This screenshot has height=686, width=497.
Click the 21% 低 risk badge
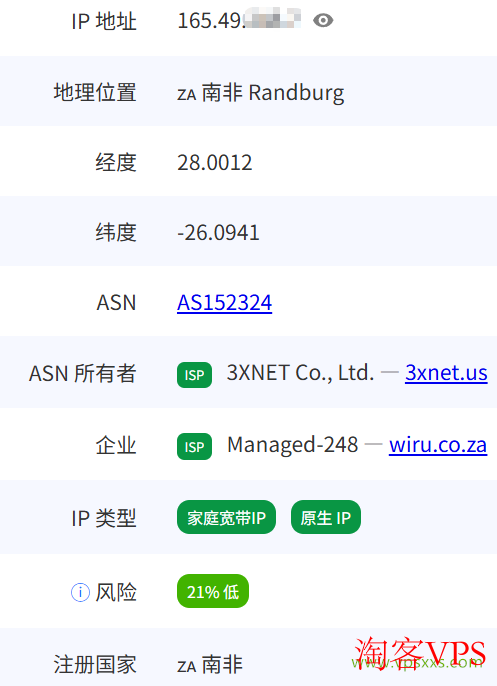click(x=213, y=592)
